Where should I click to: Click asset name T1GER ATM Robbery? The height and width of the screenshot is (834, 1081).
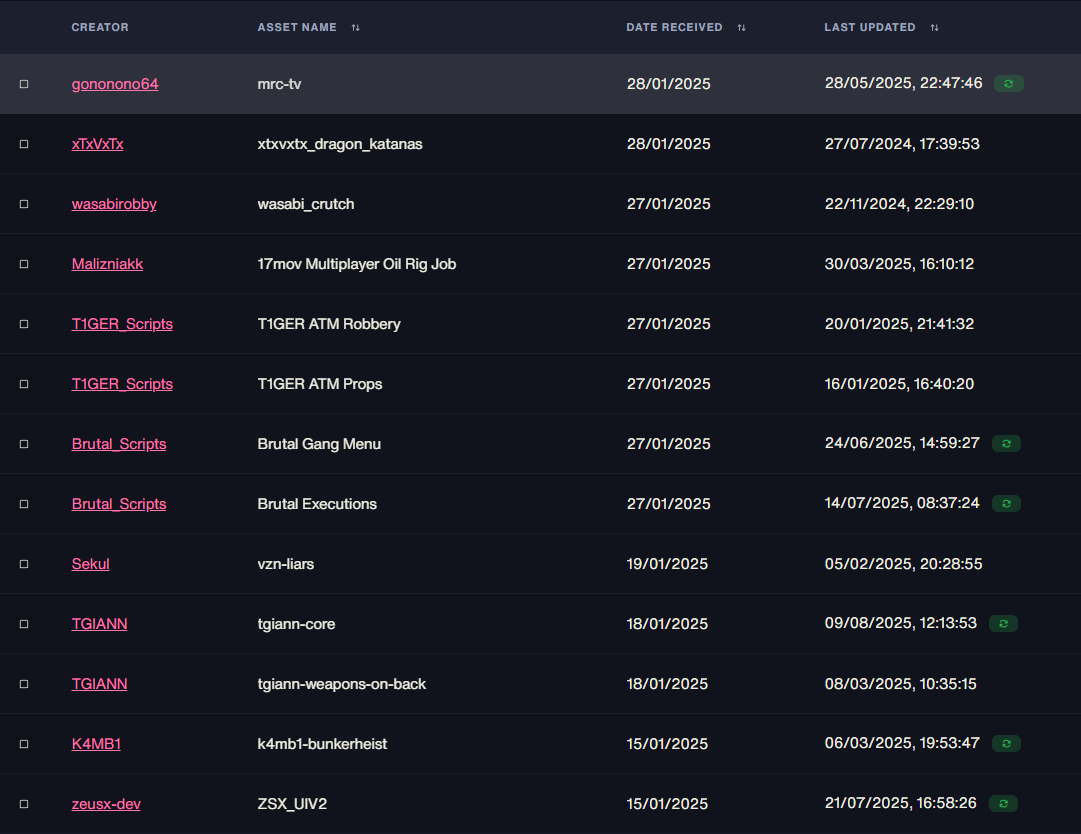[329, 324]
